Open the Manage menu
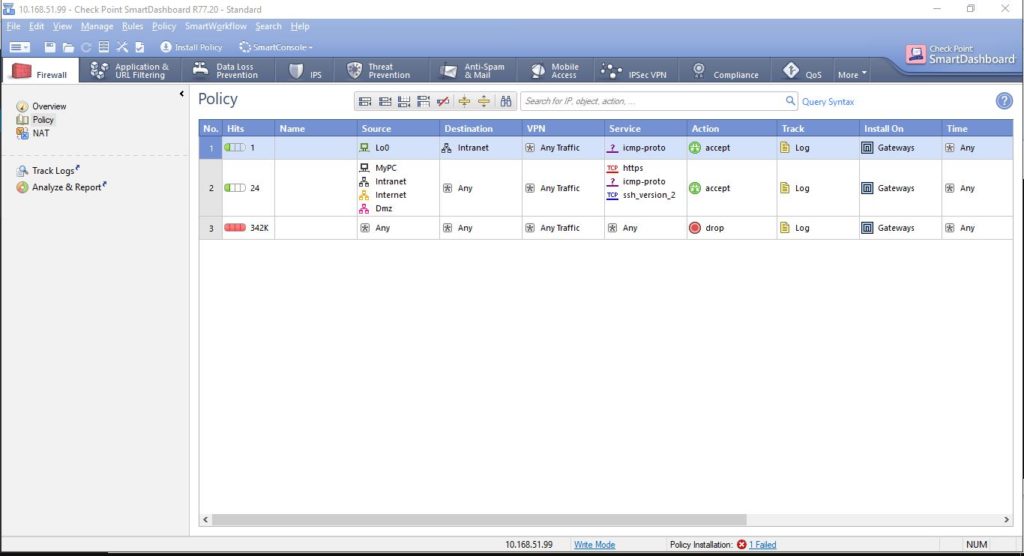The width and height of the screenshot is (1024, 556). point(97,26)
